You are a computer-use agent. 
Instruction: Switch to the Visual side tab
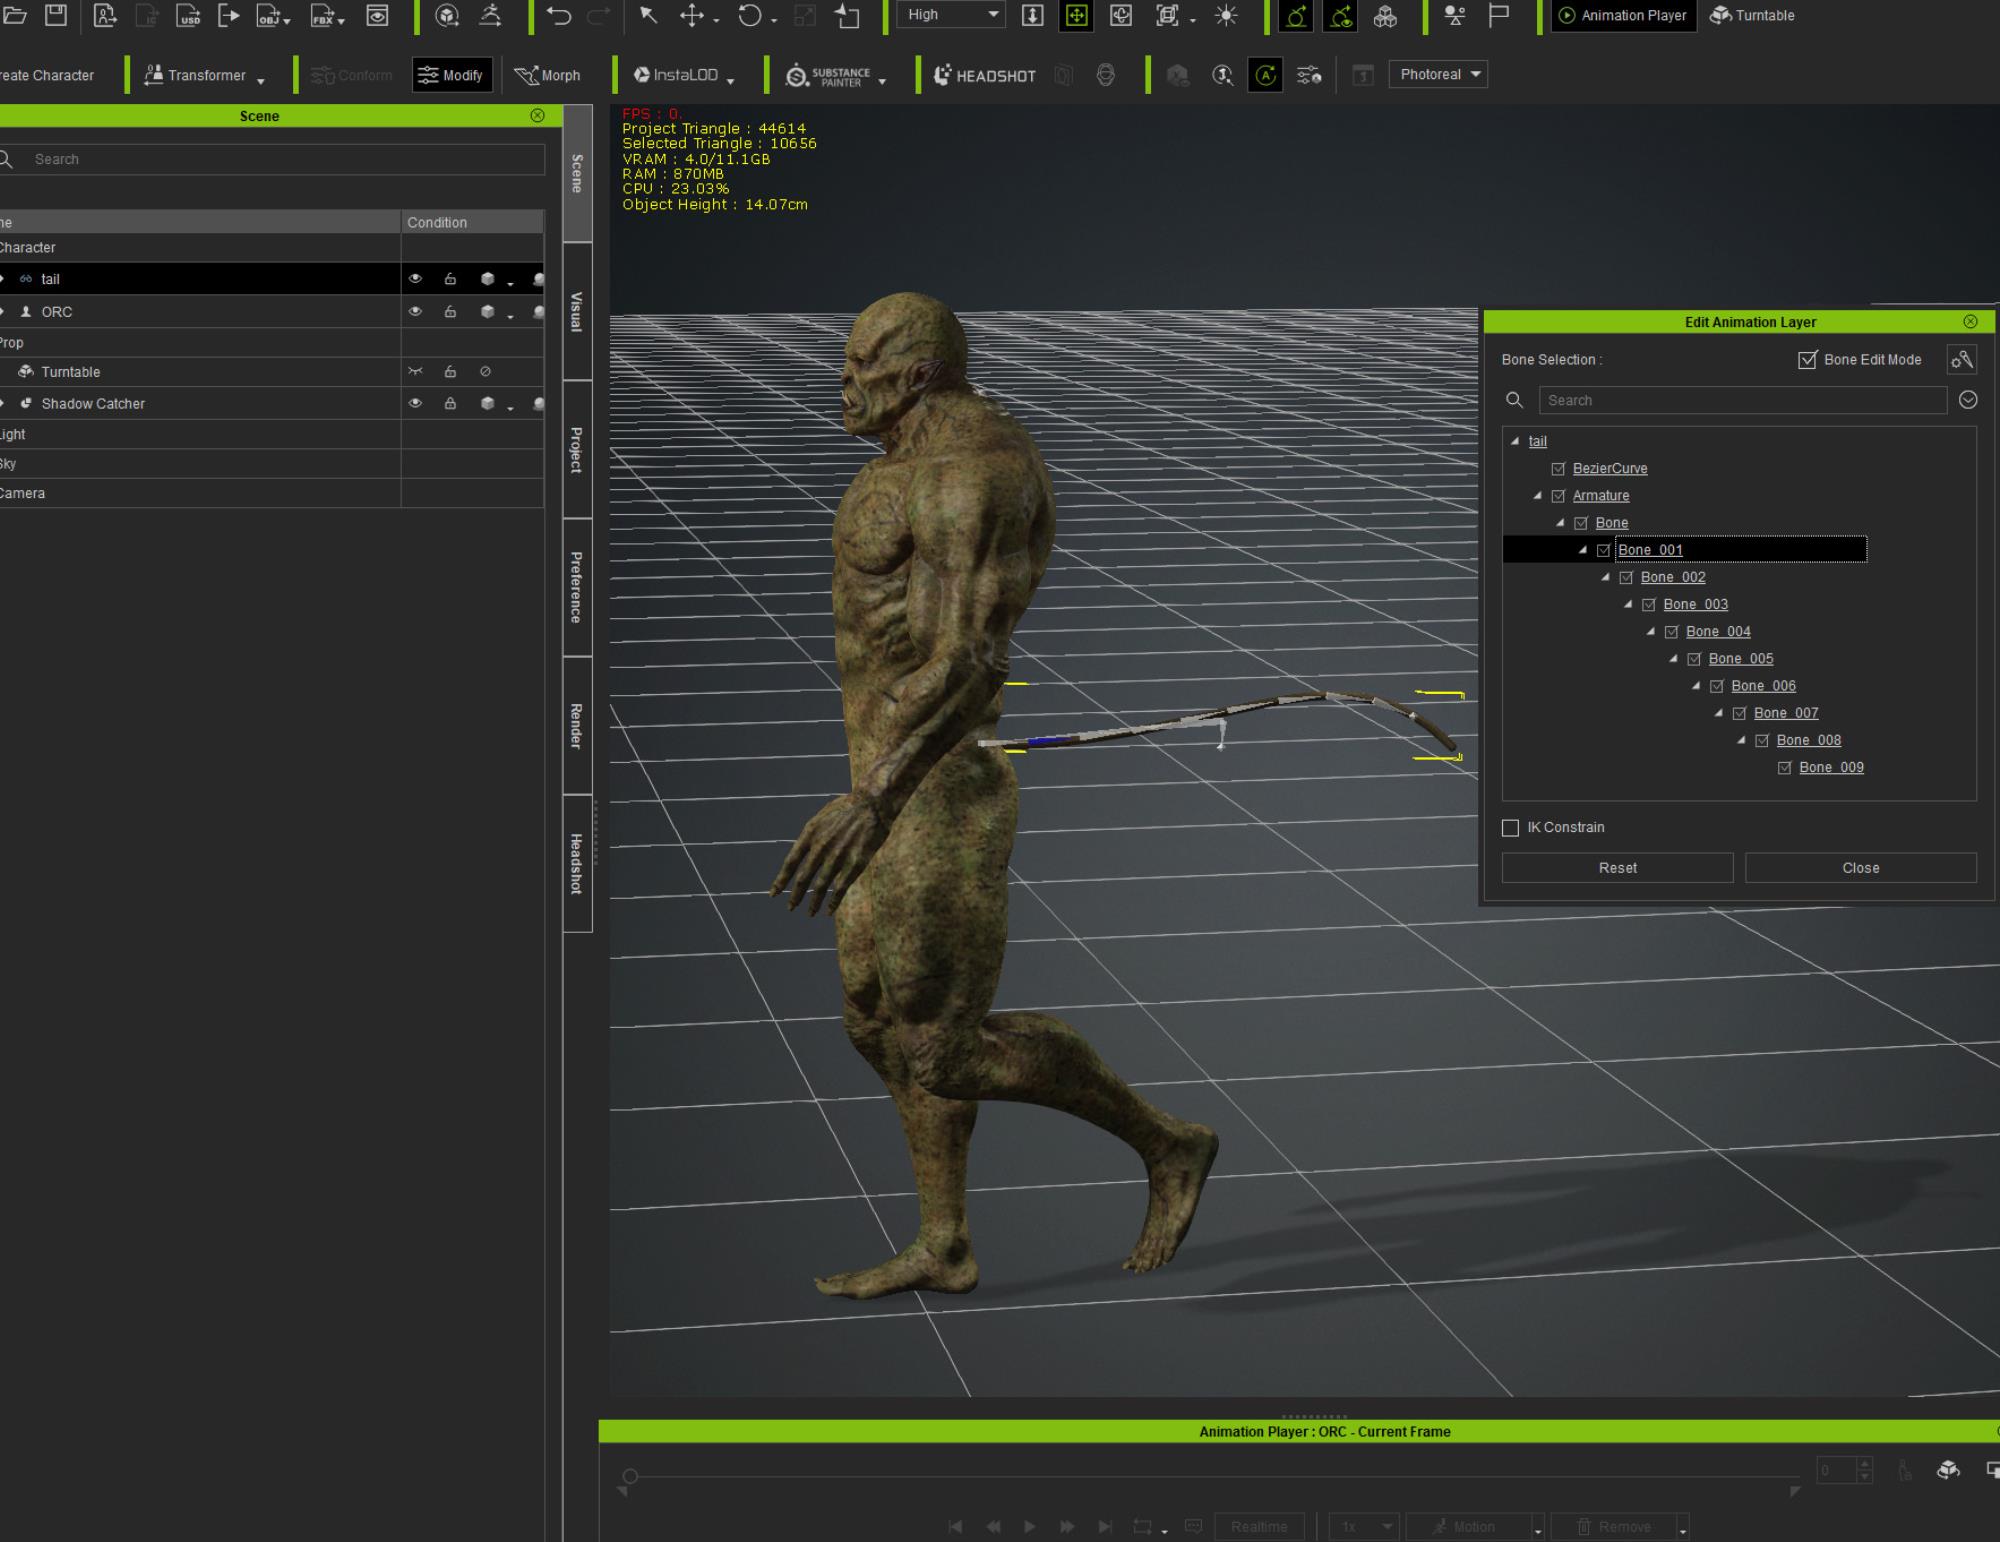(577, 311)
